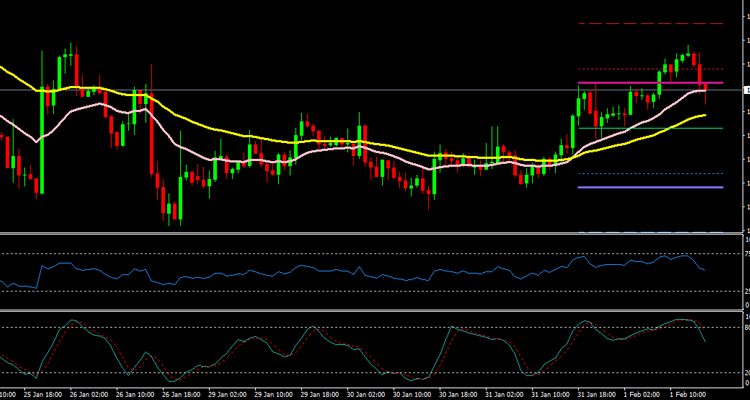Click the latest red candlestick
Viewport: 750px width, 400px height.
coord(705,90)
